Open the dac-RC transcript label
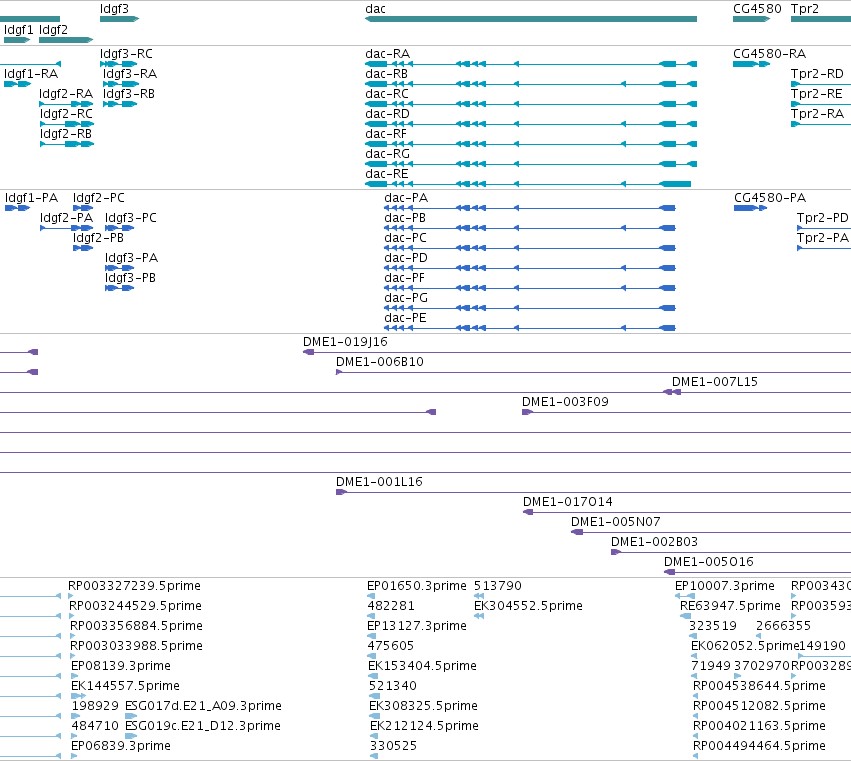Viewport: 851px width, 761px height. click(387, 94)
